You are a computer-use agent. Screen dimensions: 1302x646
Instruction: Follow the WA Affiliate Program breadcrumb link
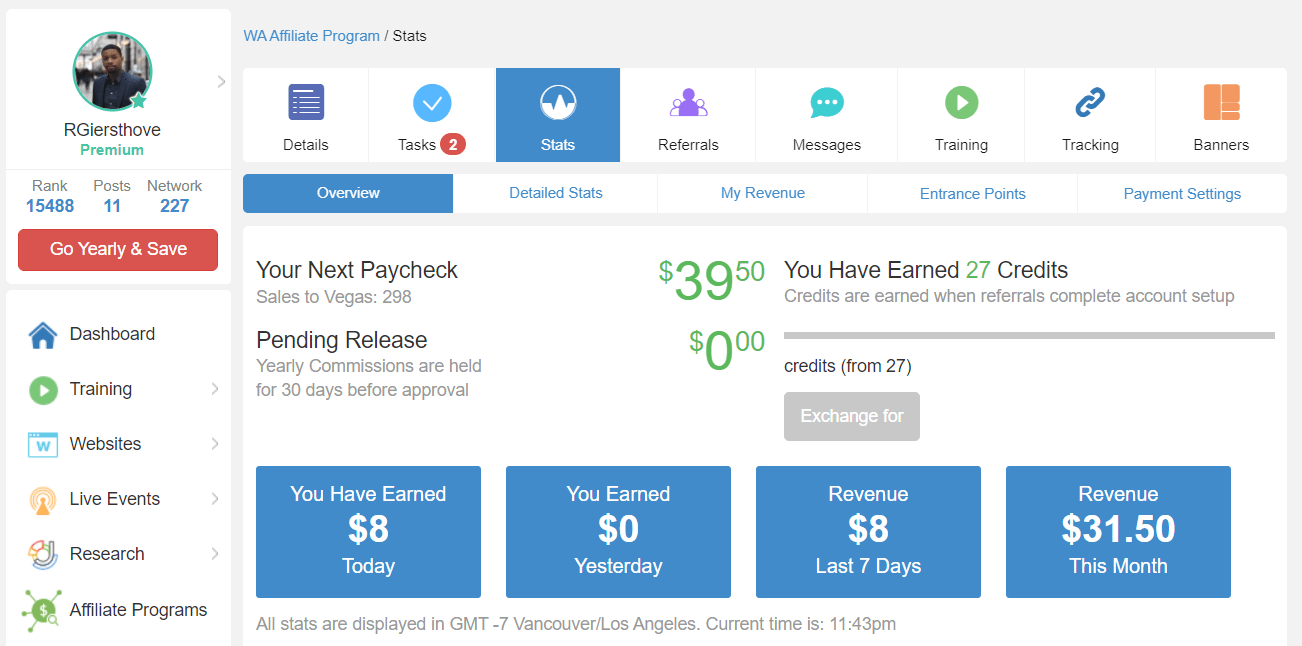pyautogui.click(x=312, y=36)
